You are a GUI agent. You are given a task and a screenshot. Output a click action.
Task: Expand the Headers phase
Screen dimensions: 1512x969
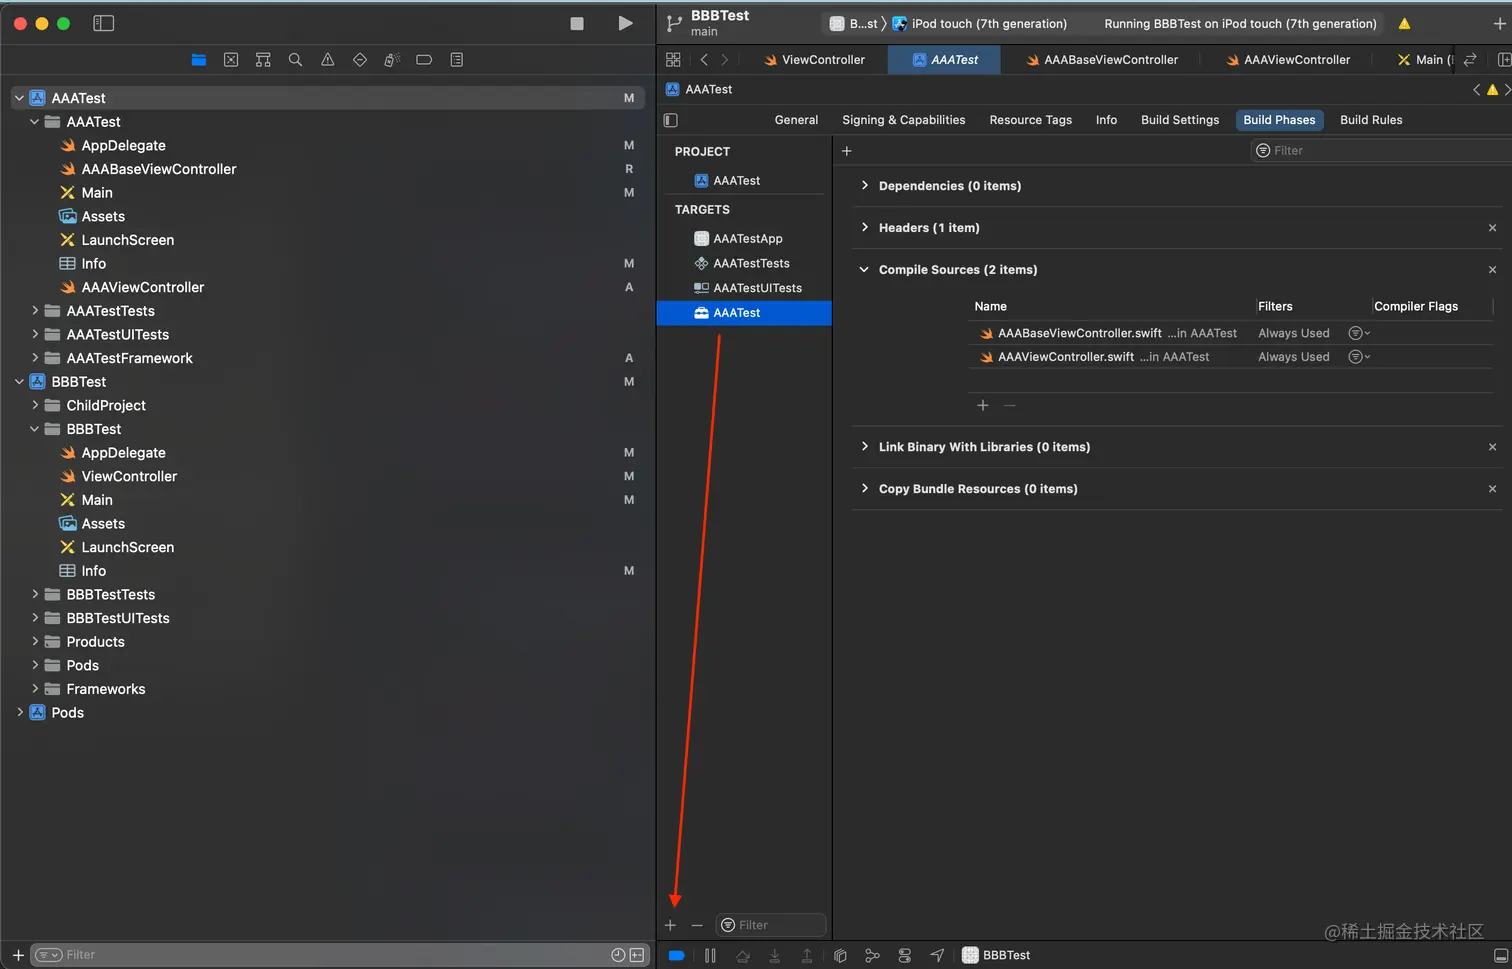865,228
